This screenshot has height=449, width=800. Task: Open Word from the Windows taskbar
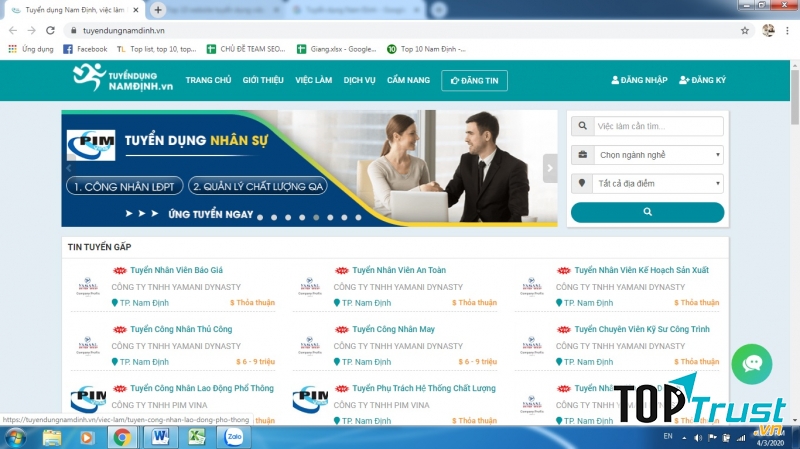point(160,437)
